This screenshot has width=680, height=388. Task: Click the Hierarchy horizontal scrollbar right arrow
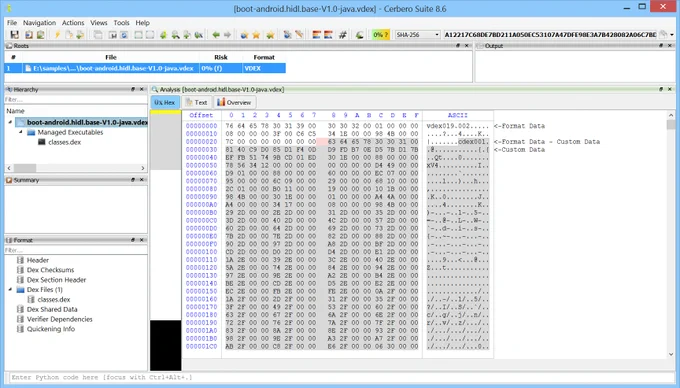pyautogui.click(x=143, y=168)
